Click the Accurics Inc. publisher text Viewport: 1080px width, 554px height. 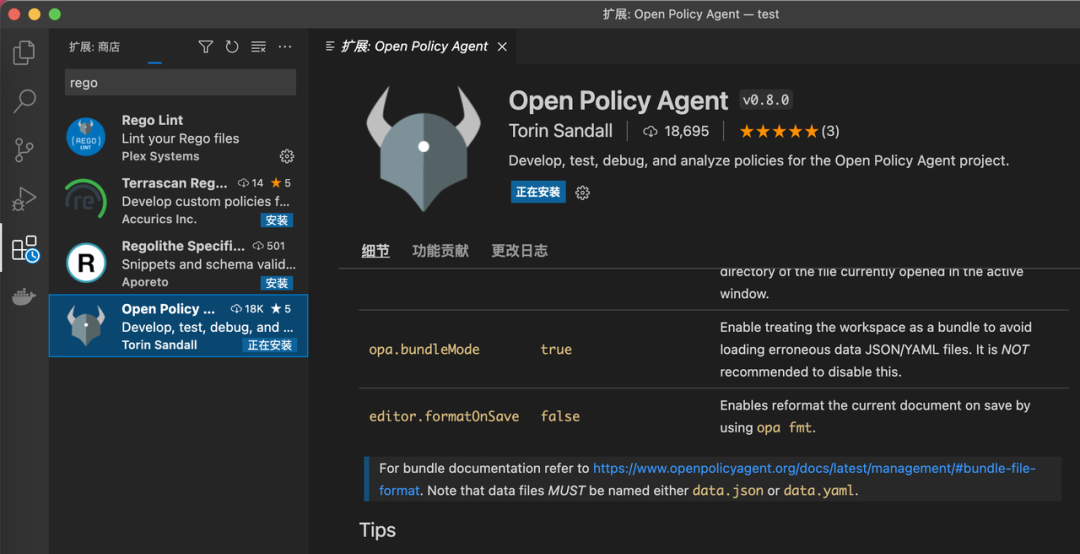coord(159,219)
